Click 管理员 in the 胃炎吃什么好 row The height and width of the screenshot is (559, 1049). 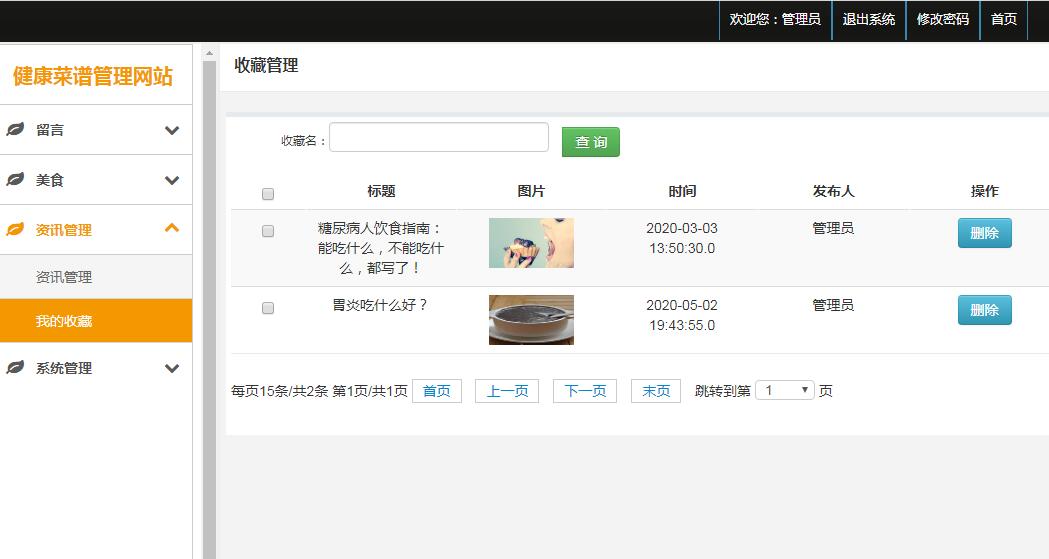[833, 305]
